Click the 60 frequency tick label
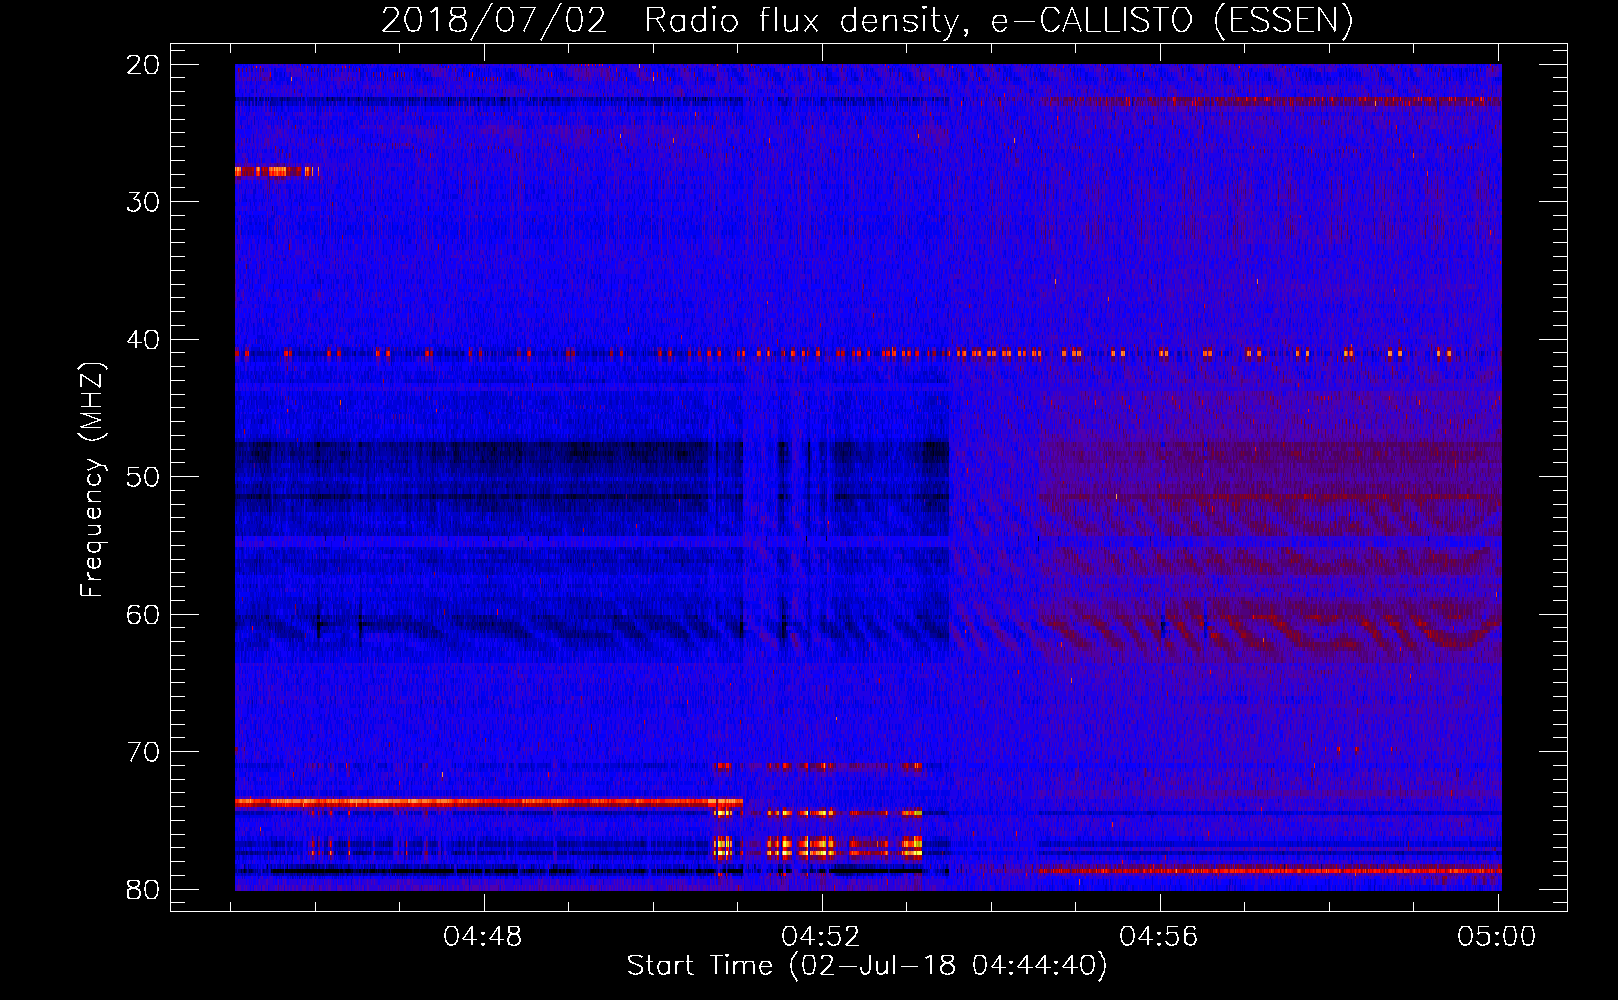 coord(143,615)
